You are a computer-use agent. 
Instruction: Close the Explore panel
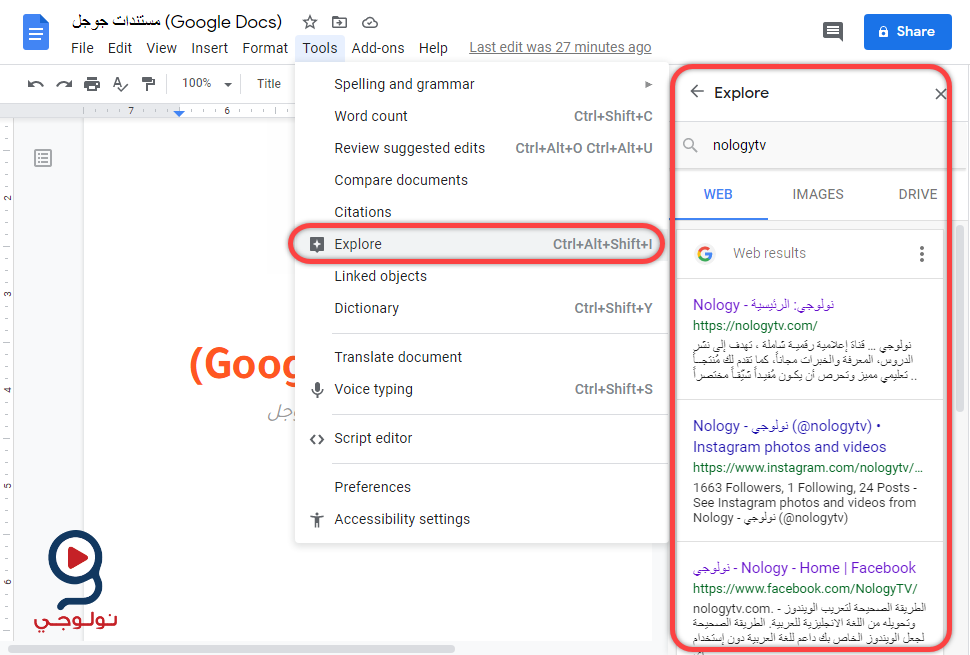click(x=940, y=94)
